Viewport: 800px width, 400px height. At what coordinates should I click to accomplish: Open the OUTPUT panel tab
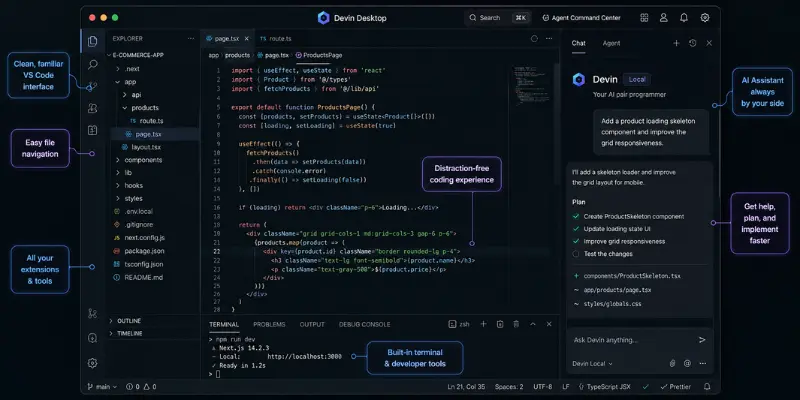click(312, 324)
